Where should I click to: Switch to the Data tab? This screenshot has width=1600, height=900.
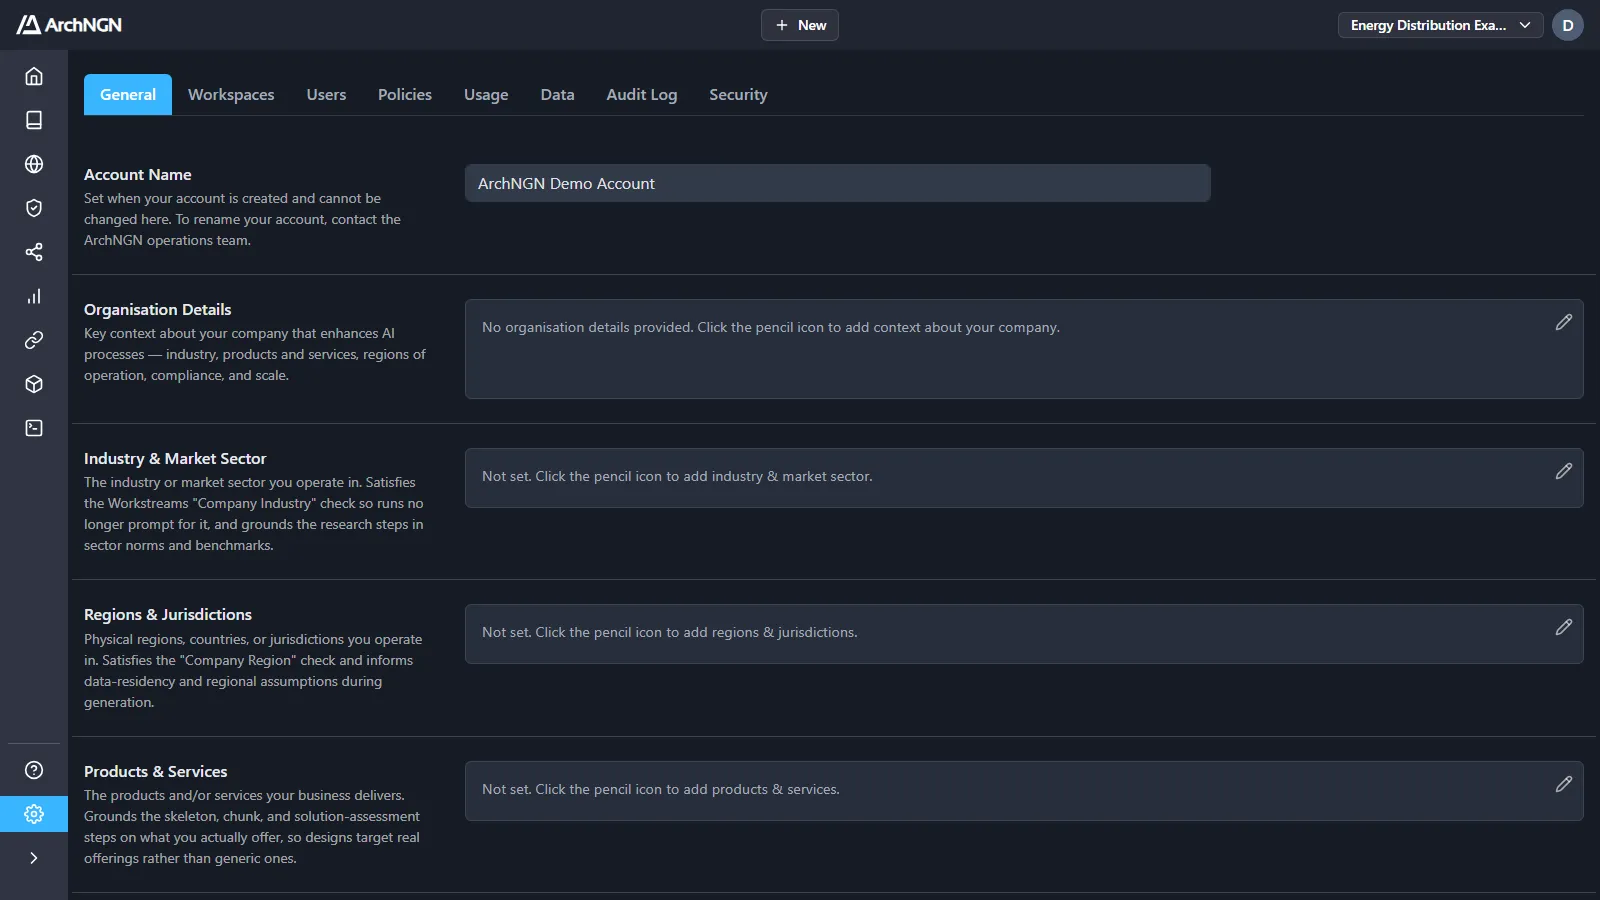point(558,95)
